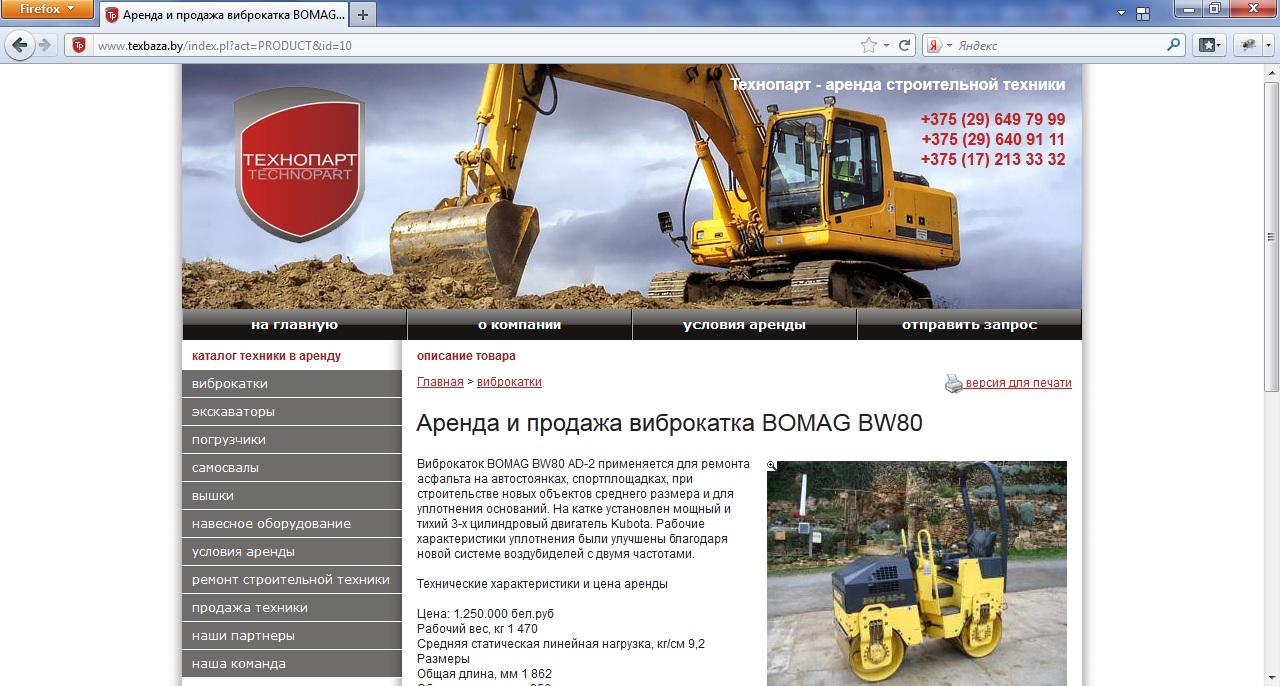Click the forward navigation arrow
The image size is (1280, 686).
coord(44,45)
